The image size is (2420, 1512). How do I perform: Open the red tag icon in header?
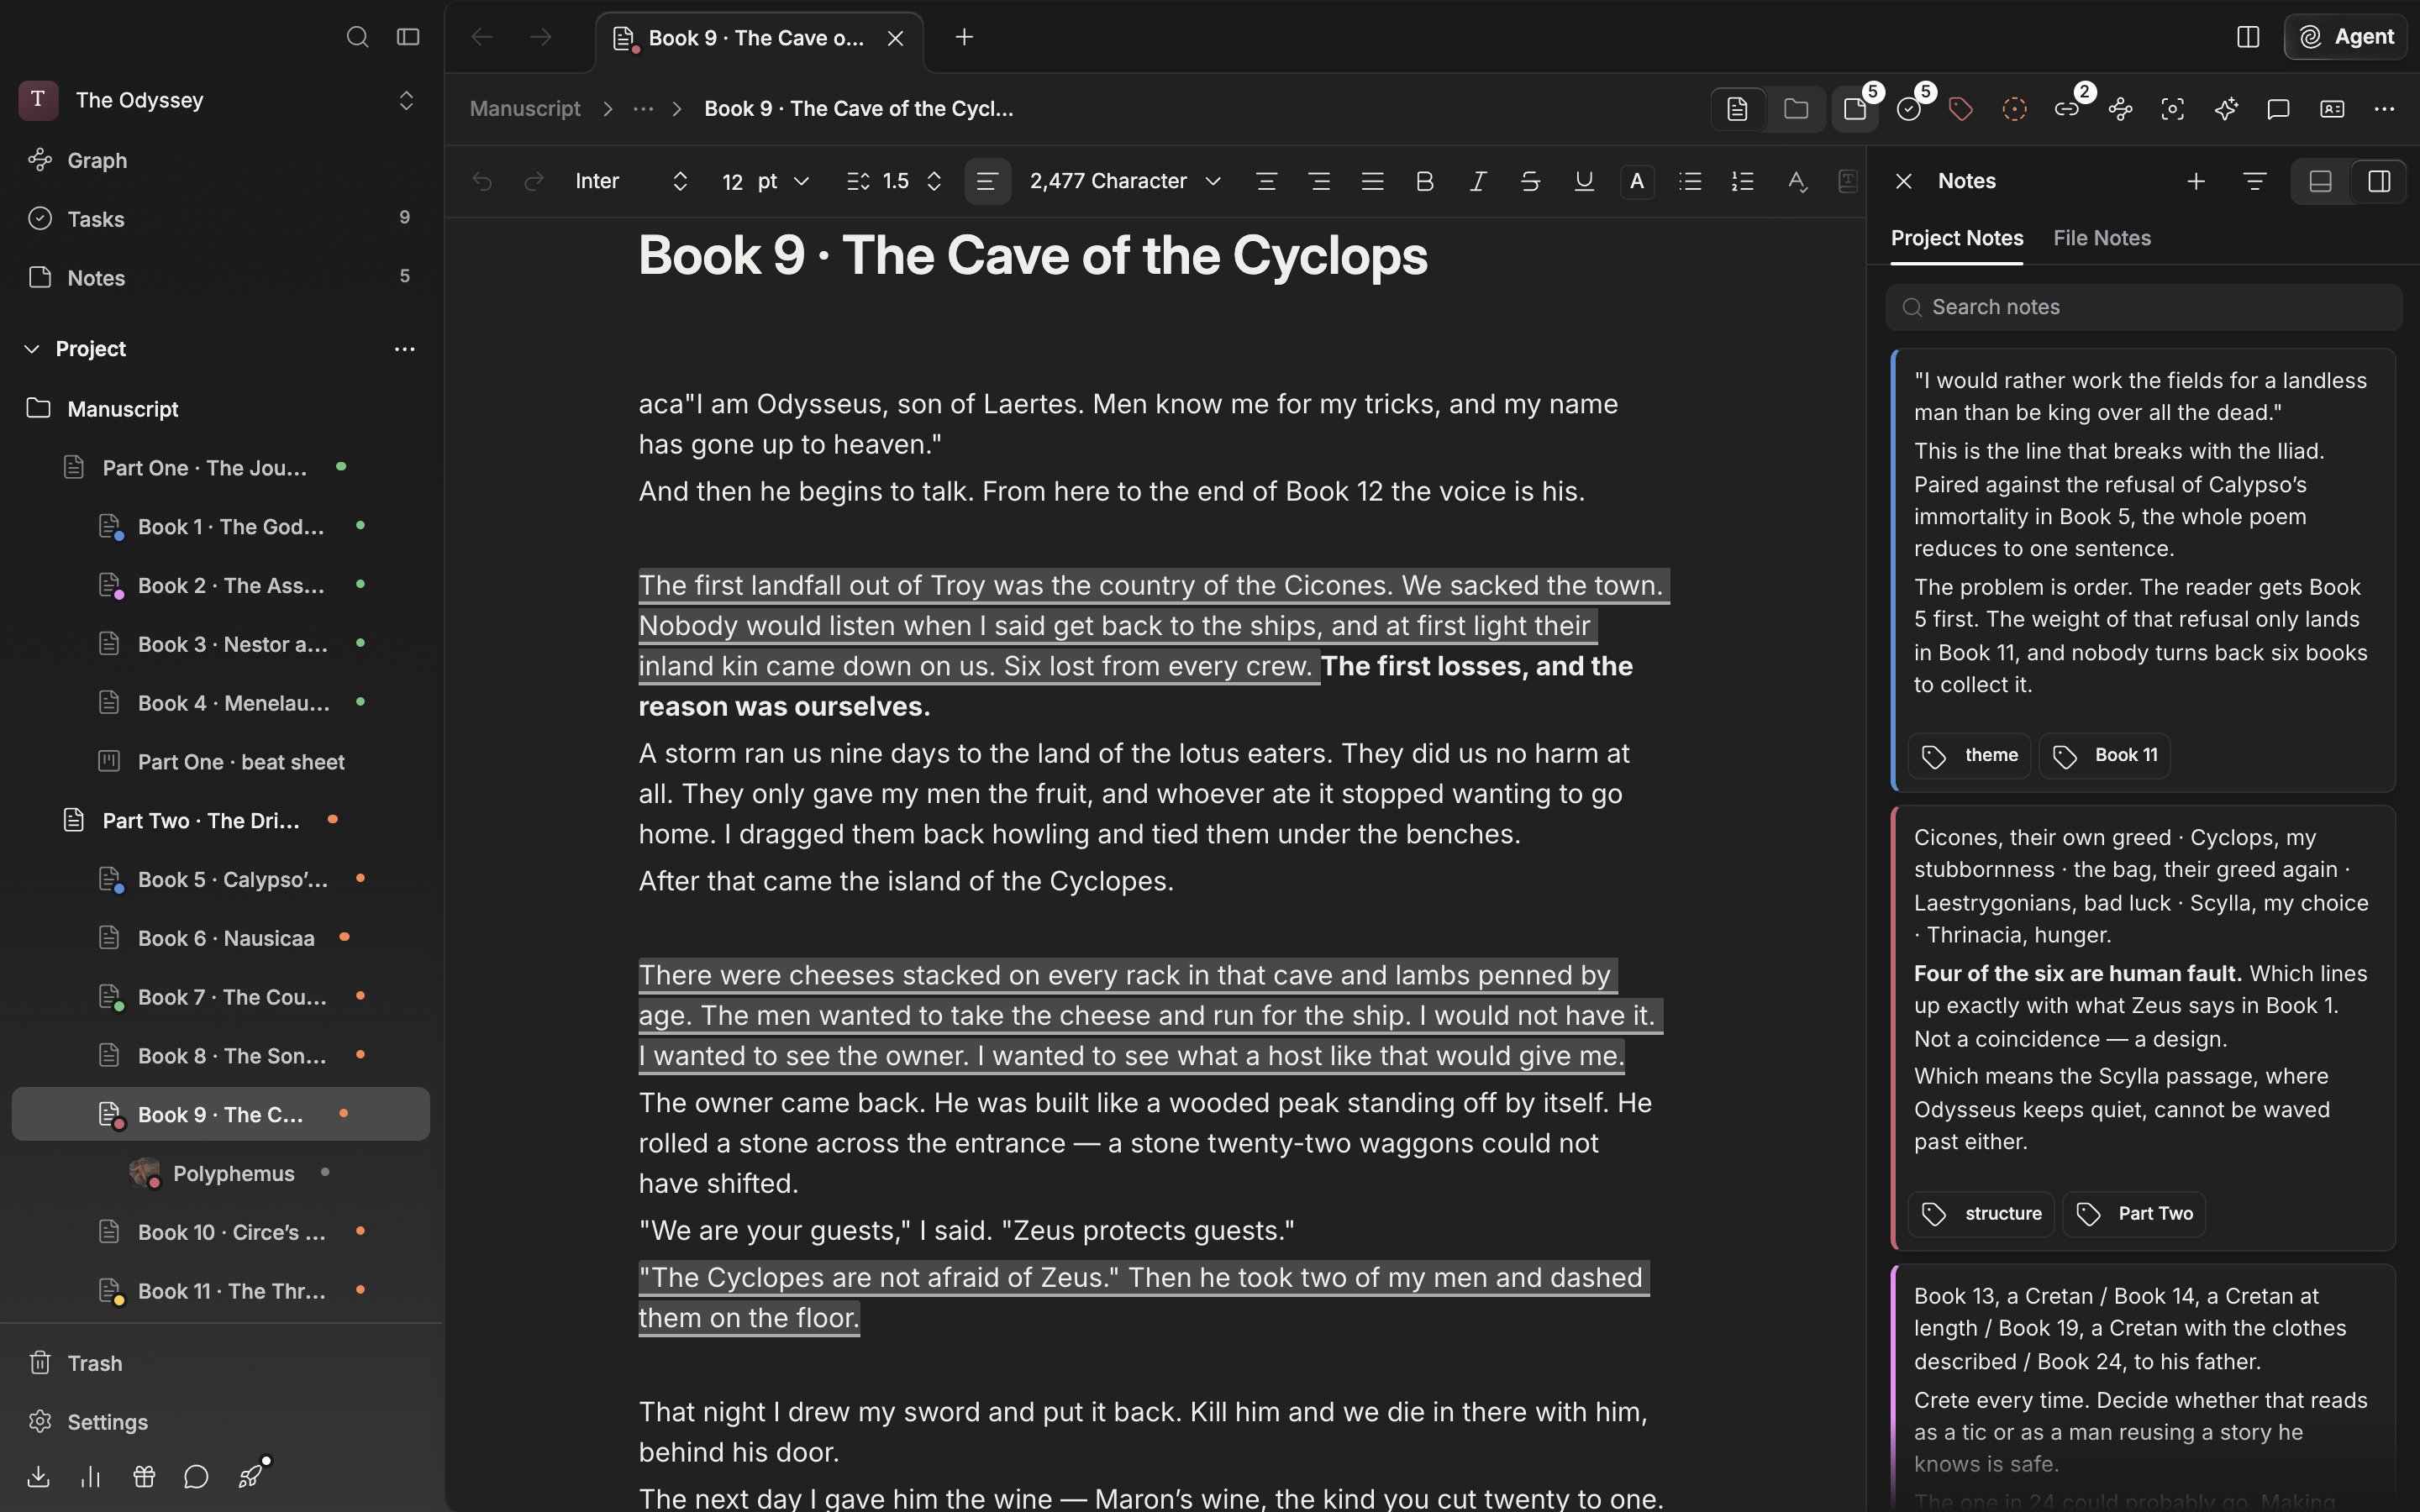tap(1961, 108)
